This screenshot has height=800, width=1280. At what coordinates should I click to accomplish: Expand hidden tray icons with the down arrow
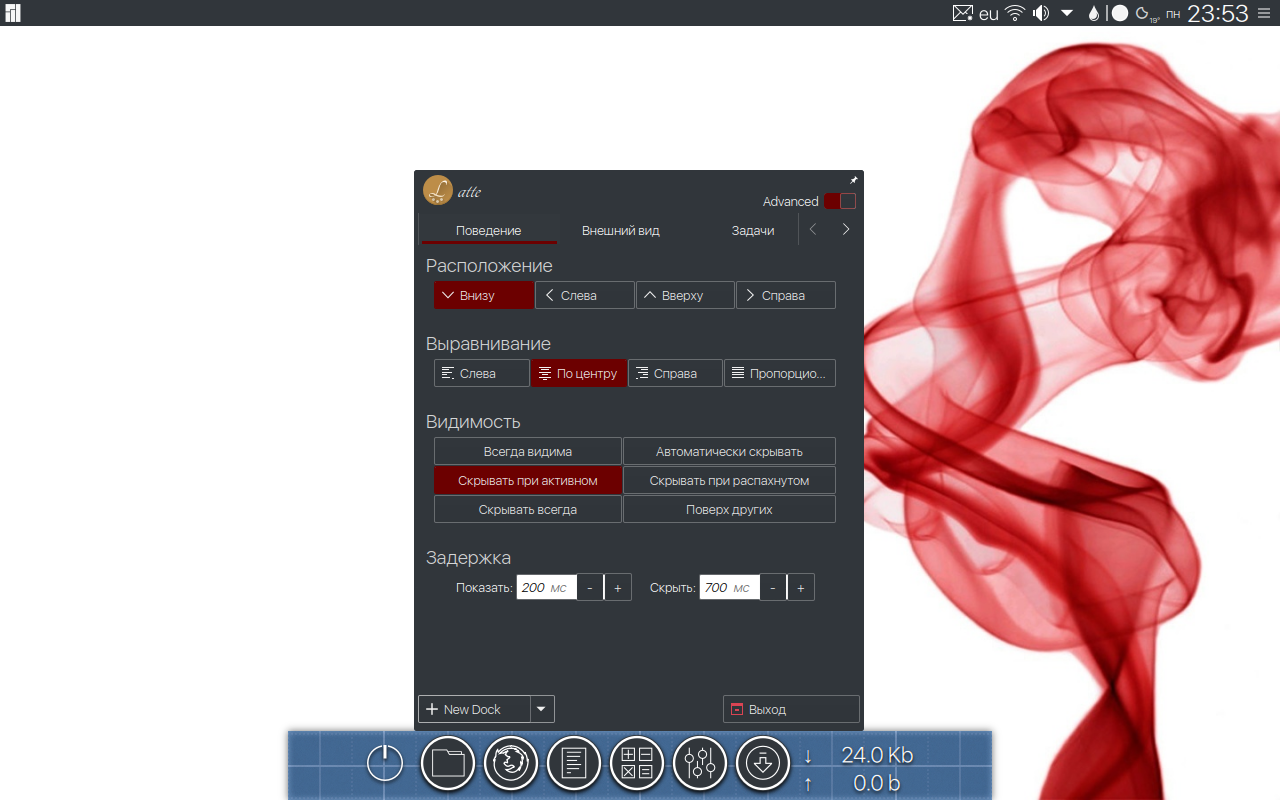click(x=1067, y=13)
